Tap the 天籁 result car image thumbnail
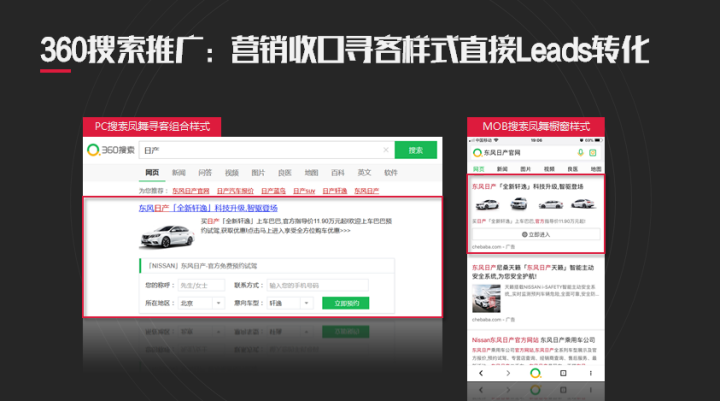 (x=486, y=299)
